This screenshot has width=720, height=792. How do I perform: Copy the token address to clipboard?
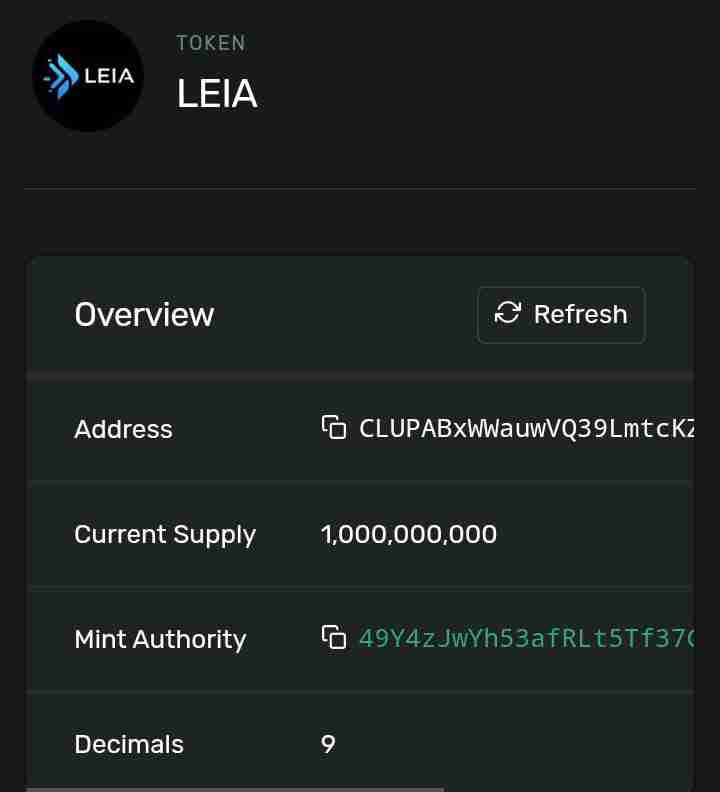[333, 428]
